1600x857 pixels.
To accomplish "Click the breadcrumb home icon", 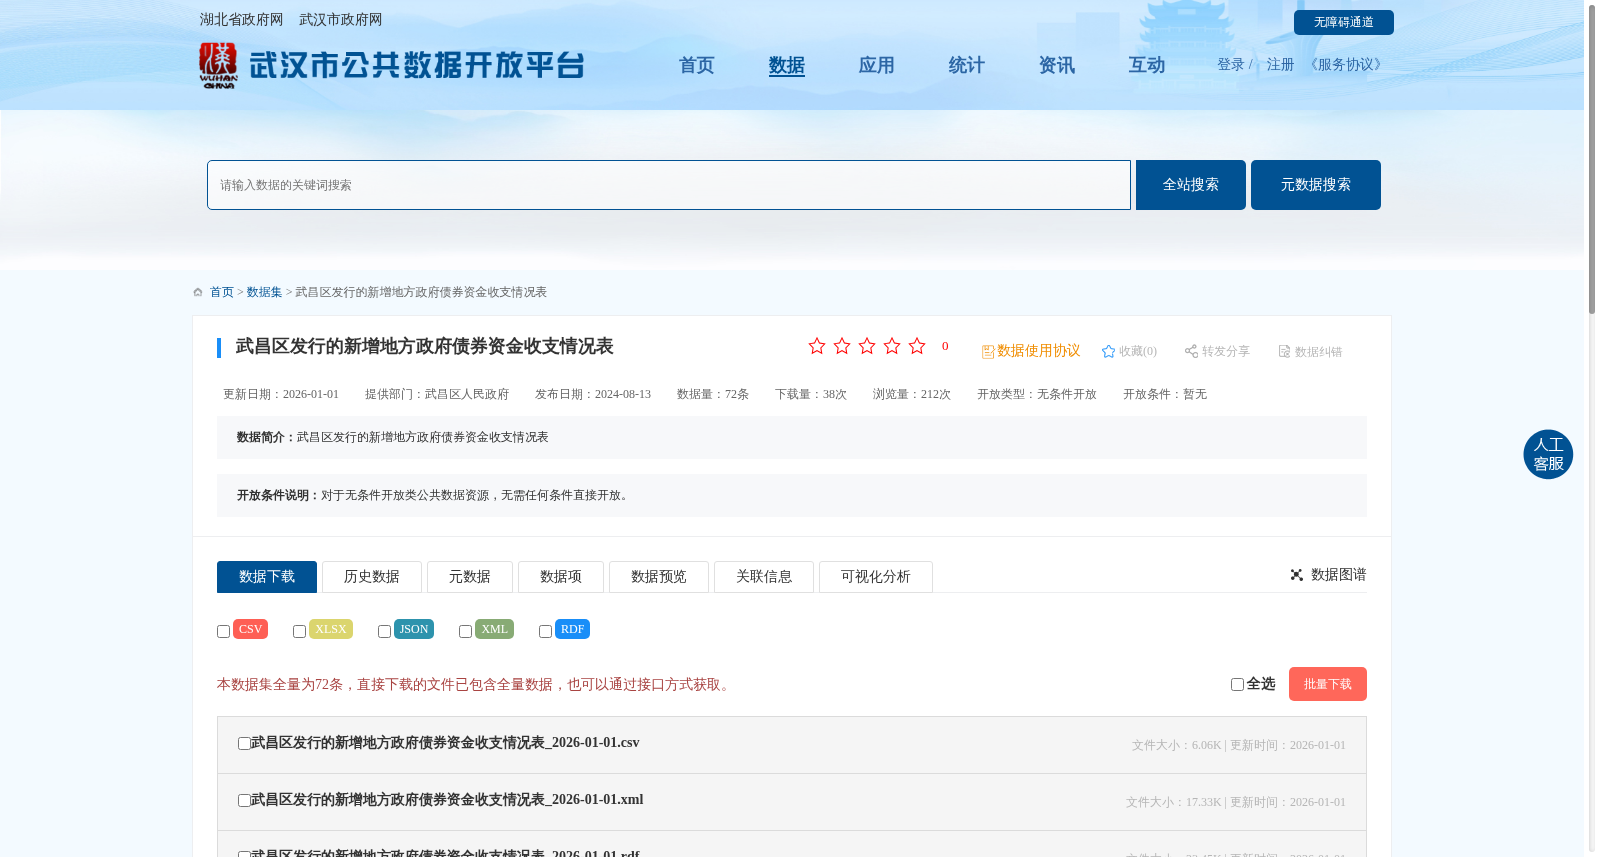I will [x=198, y=292].
